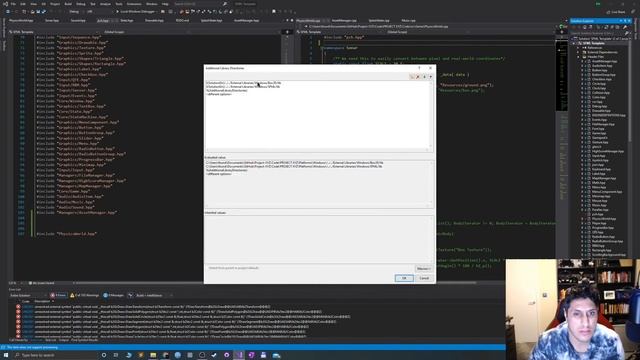Switch to the Output tab at bottom
The width and height of the screenshot is (640, 360).
[x=64, y=340]
